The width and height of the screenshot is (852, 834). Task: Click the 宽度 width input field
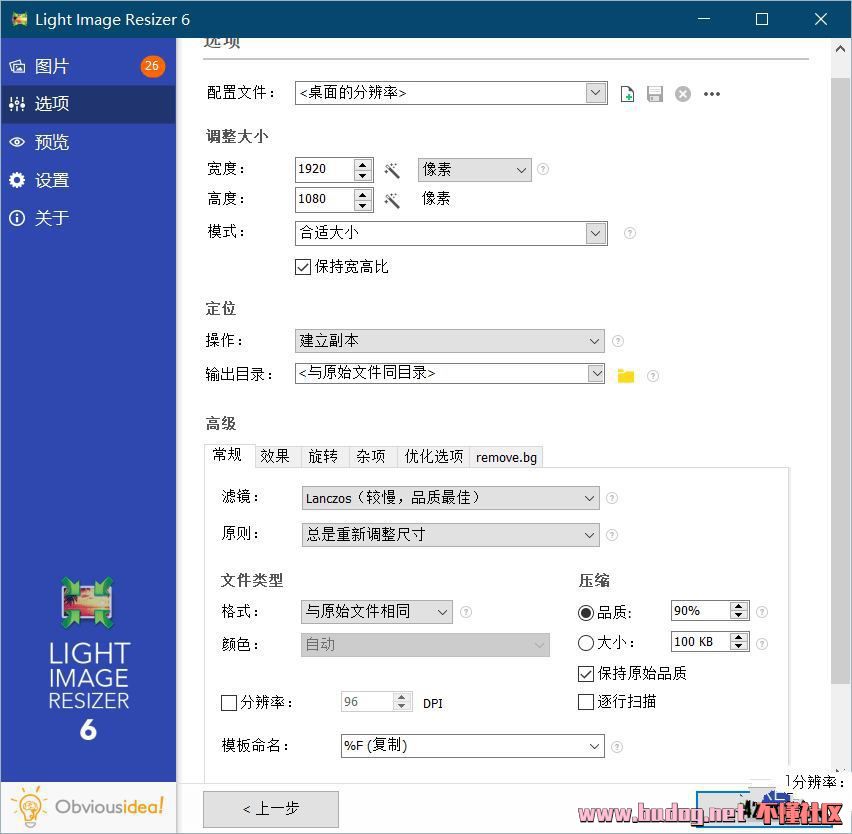click(324, 169)
